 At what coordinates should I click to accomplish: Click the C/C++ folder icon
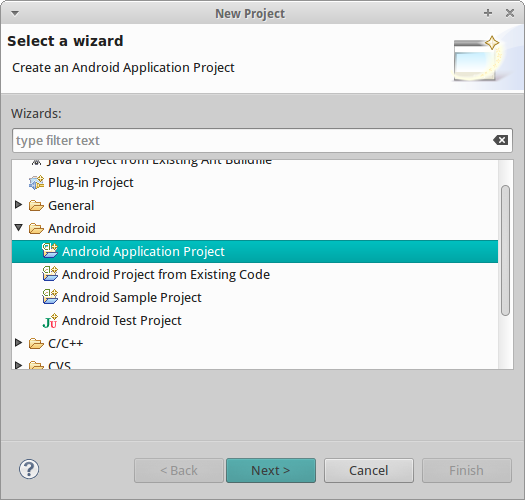36,344
